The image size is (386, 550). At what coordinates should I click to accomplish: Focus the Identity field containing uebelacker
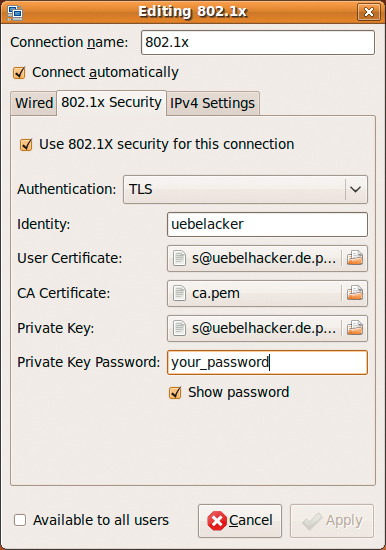click(267, 224)
